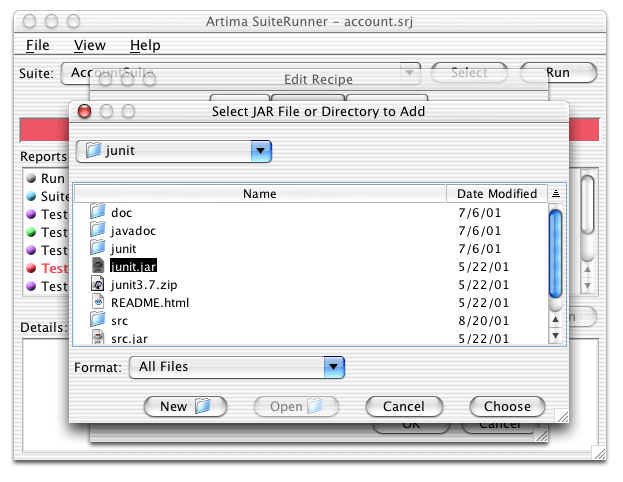Close the Select JAR File dialog
The image size is (623, 482).
[x=84, y=111]
